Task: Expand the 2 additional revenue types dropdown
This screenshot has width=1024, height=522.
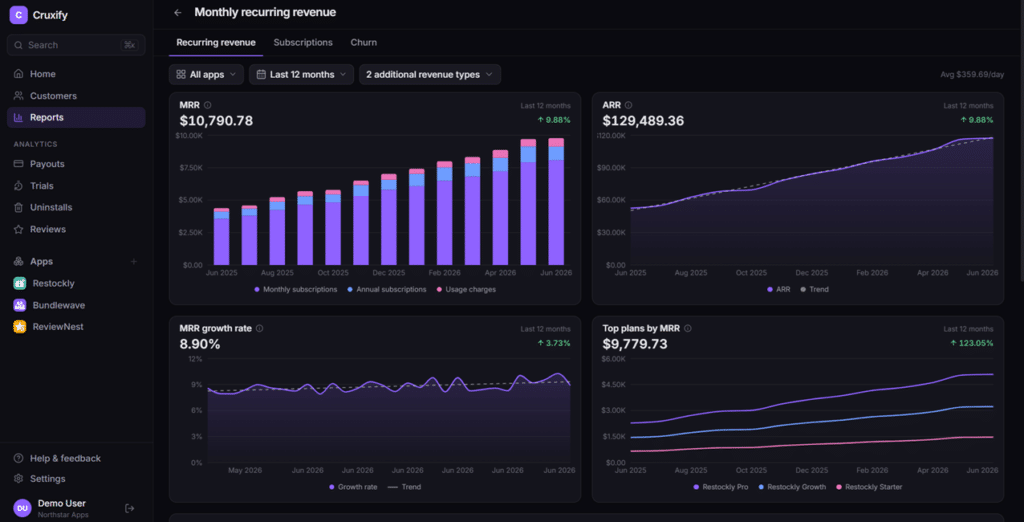Action: point(430,74)
